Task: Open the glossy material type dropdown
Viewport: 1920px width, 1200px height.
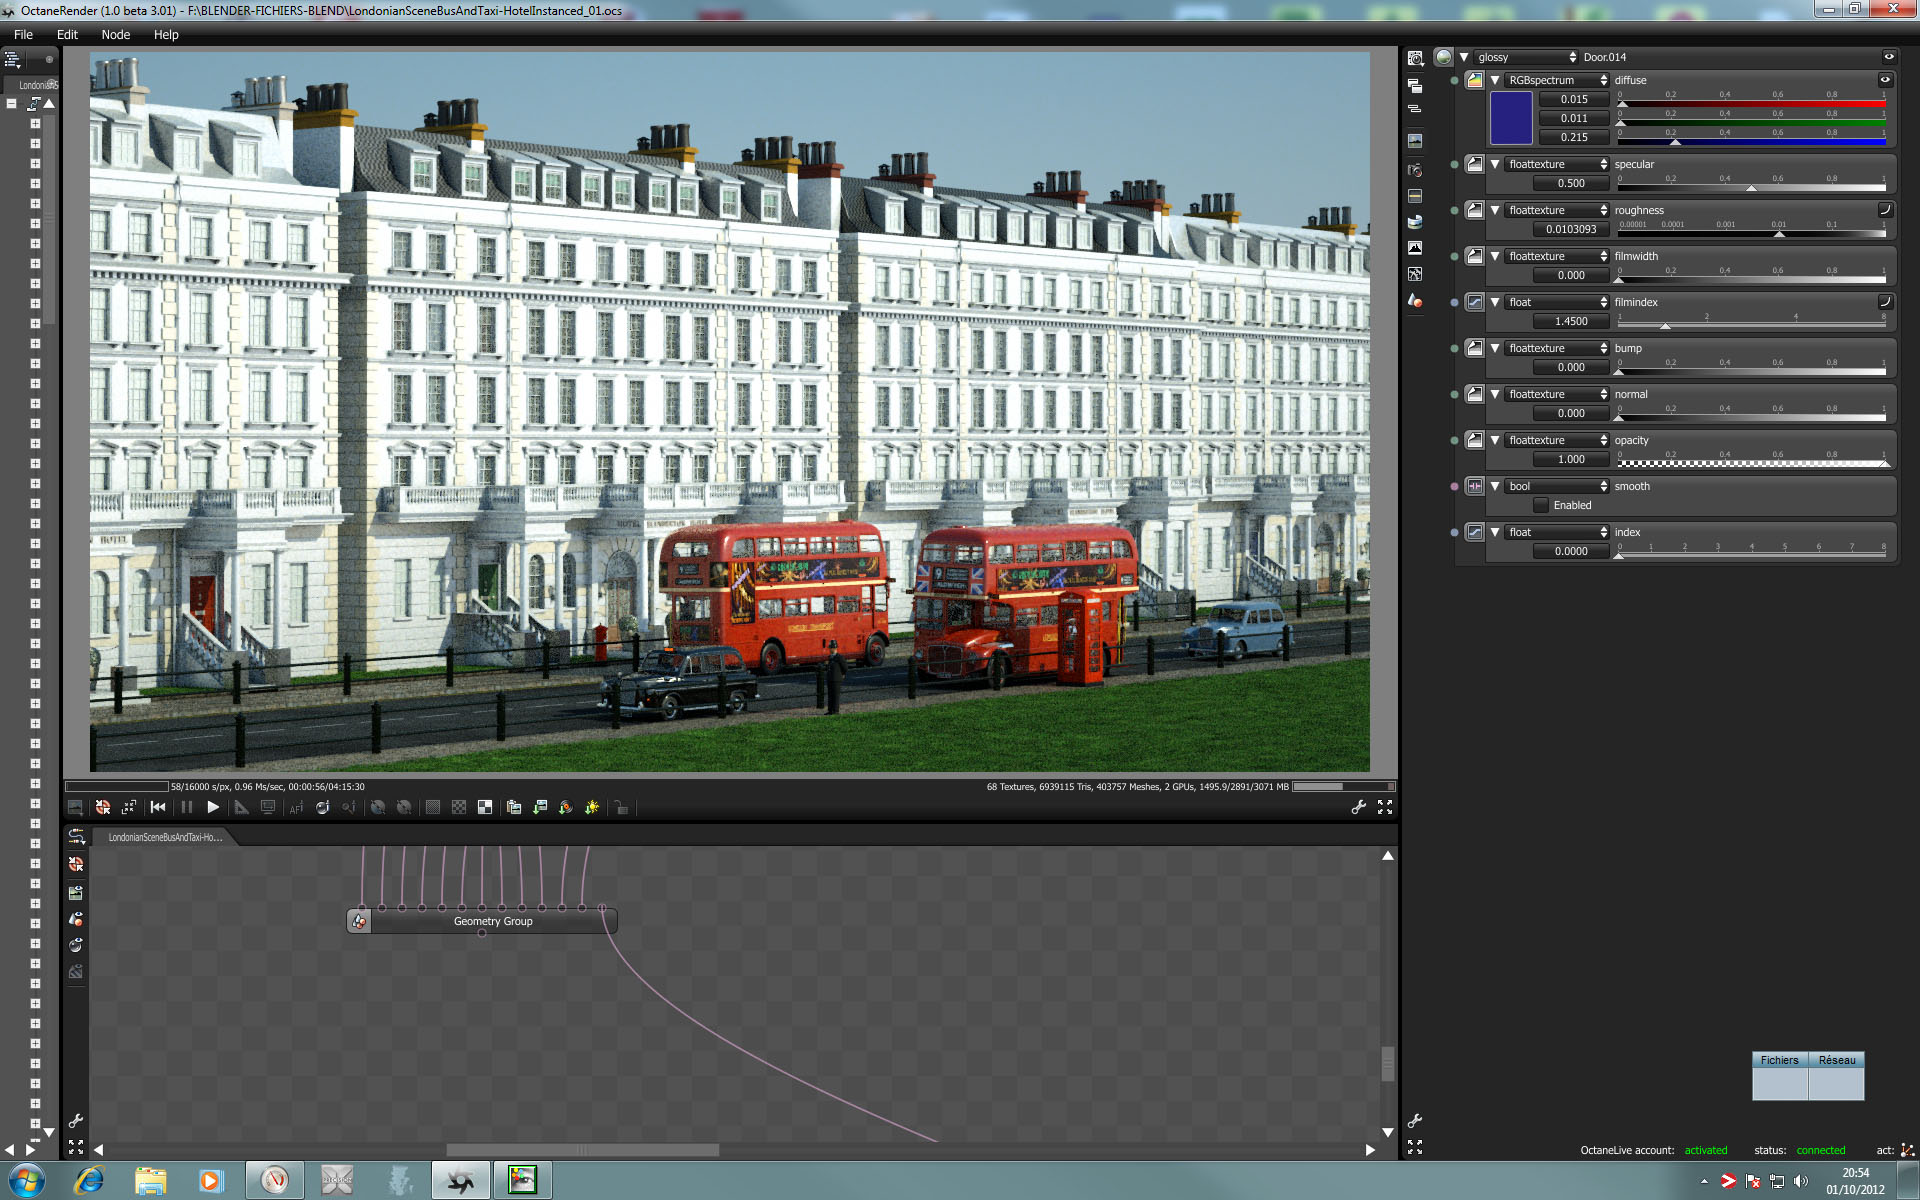Action: click(1525, 57)
